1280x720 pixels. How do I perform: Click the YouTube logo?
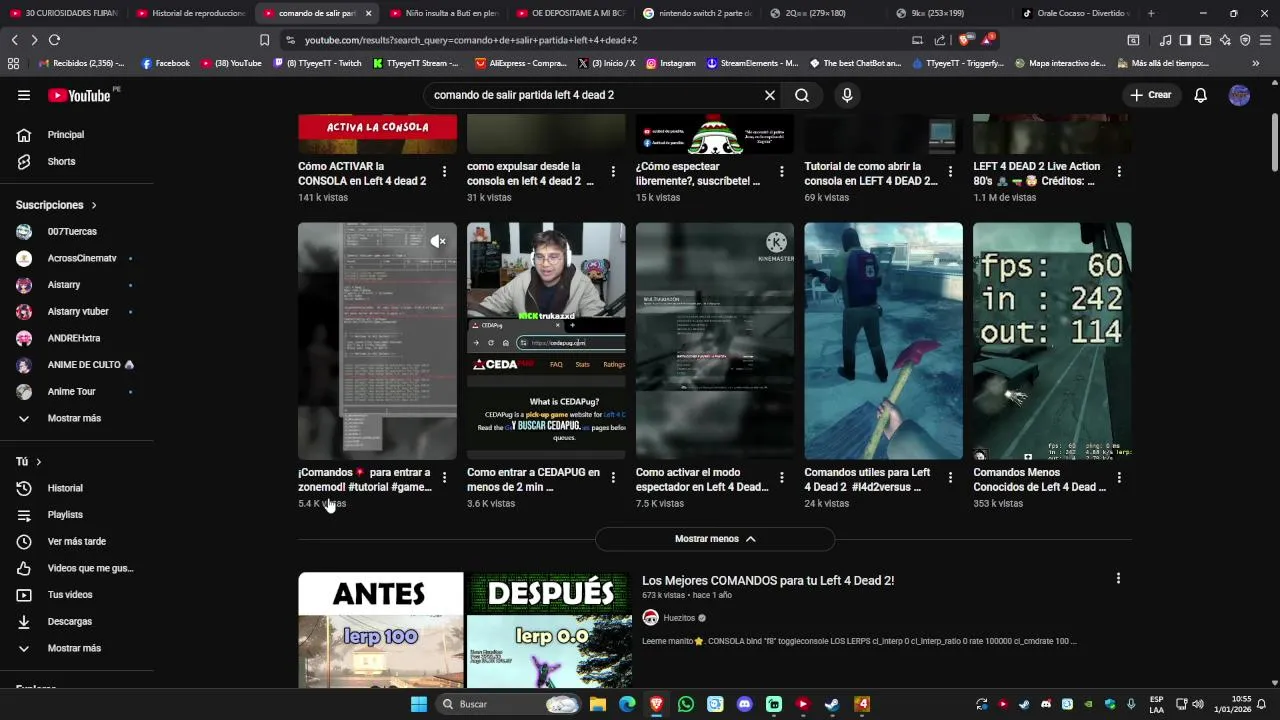[79, 95]
